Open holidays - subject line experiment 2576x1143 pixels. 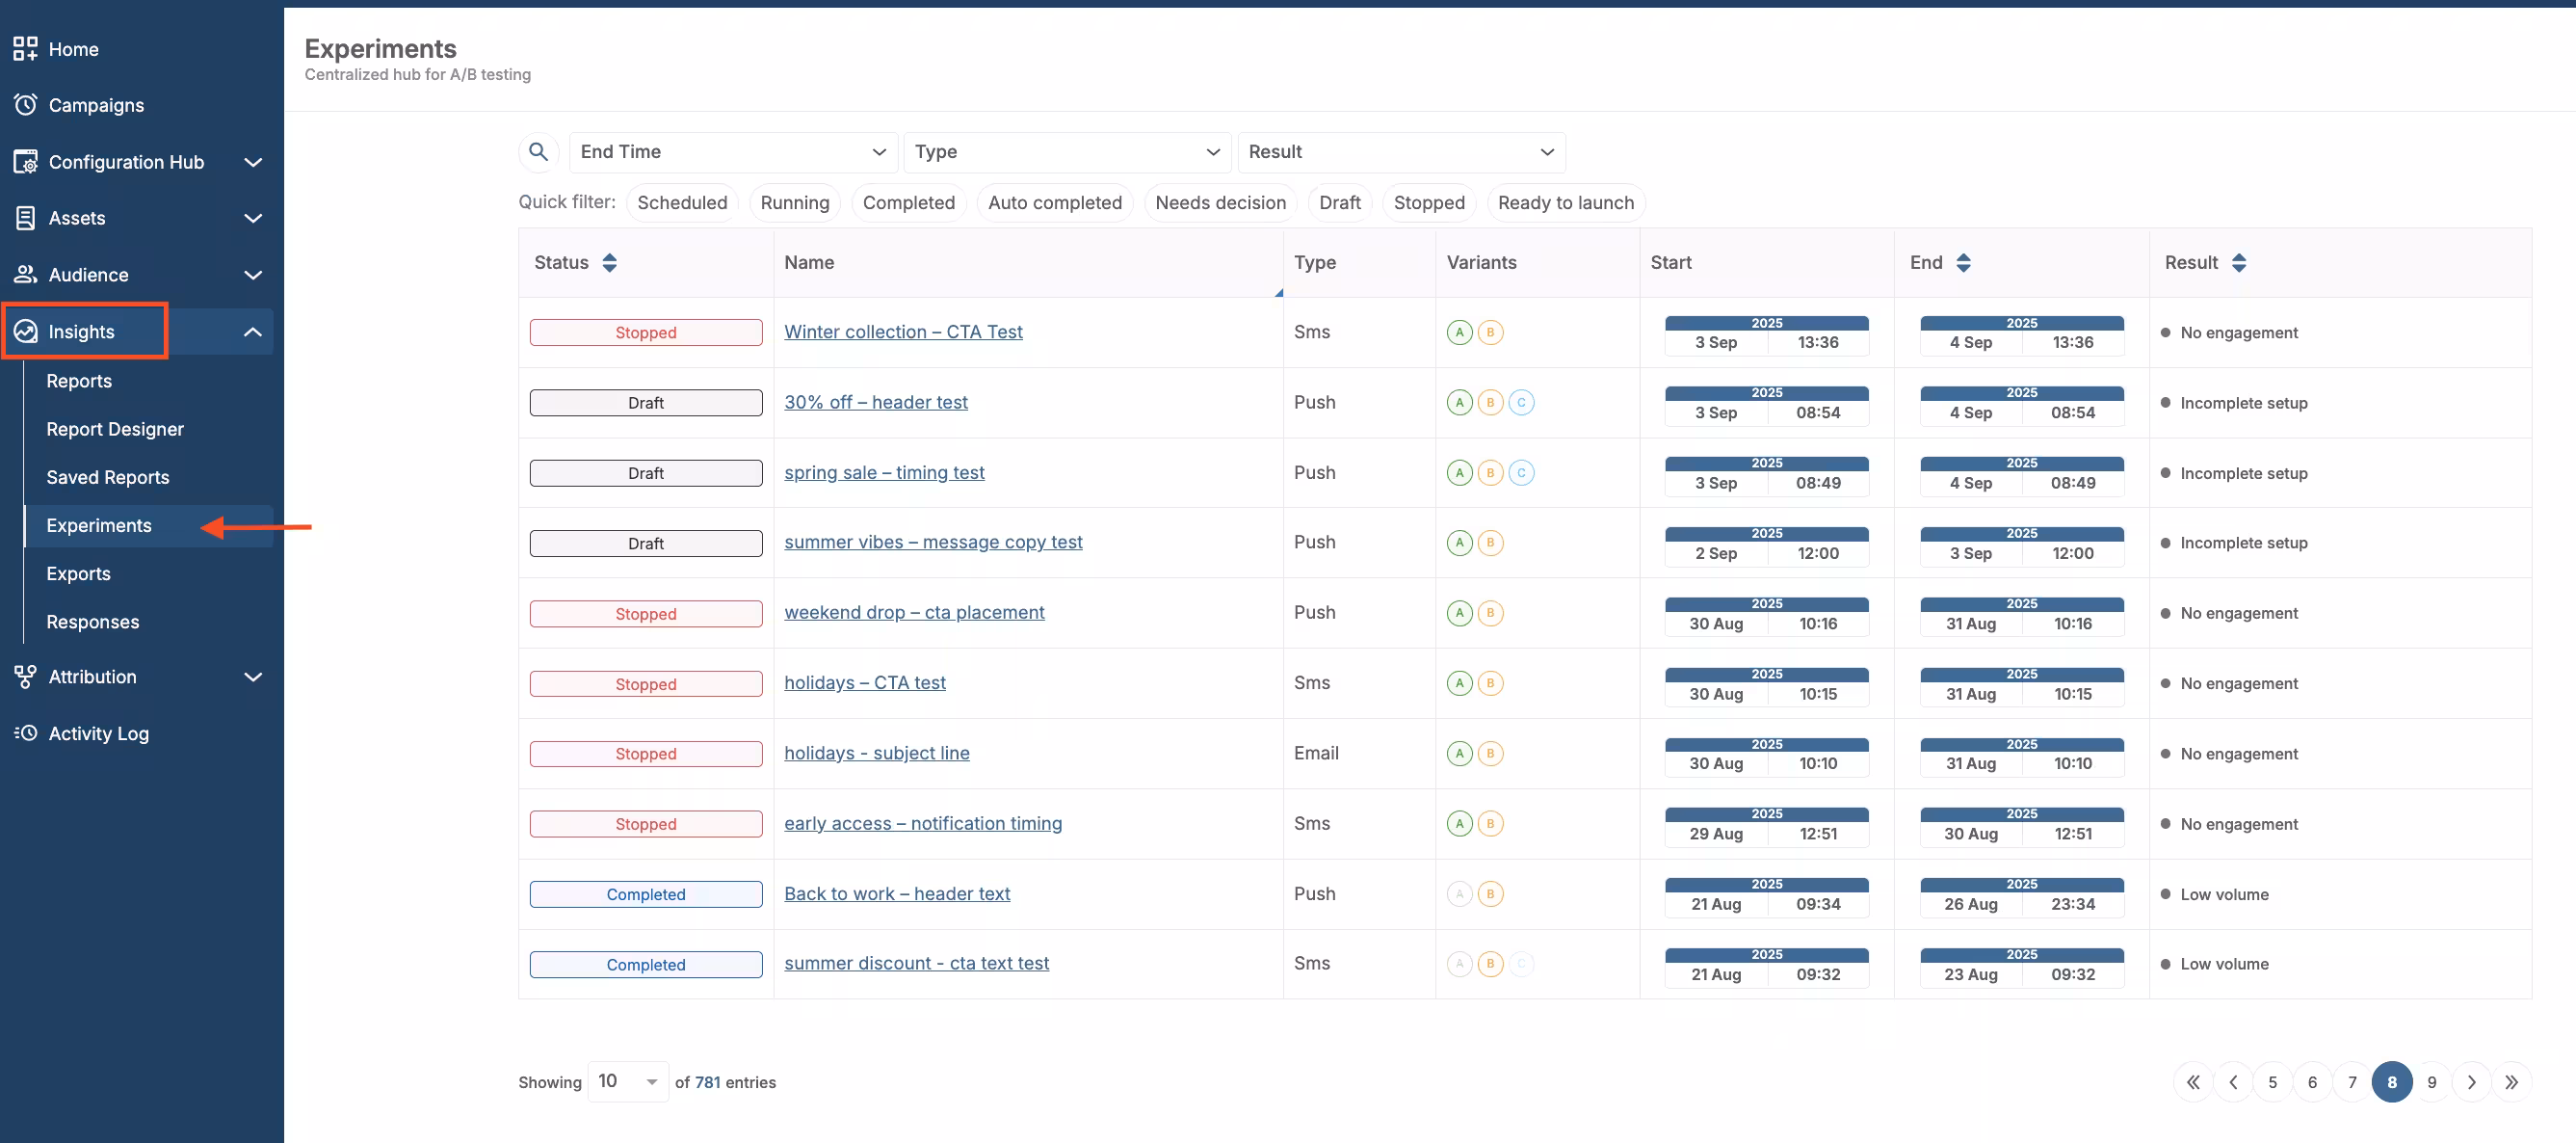[x=876, y=753]
